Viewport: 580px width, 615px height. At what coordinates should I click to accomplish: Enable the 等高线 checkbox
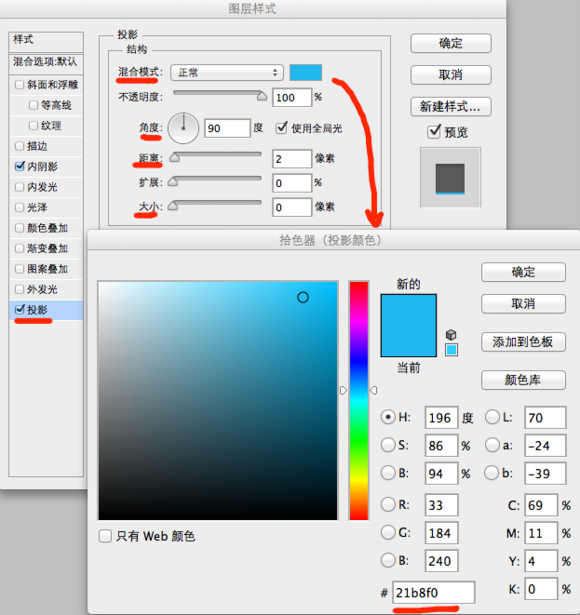[33, 105]
